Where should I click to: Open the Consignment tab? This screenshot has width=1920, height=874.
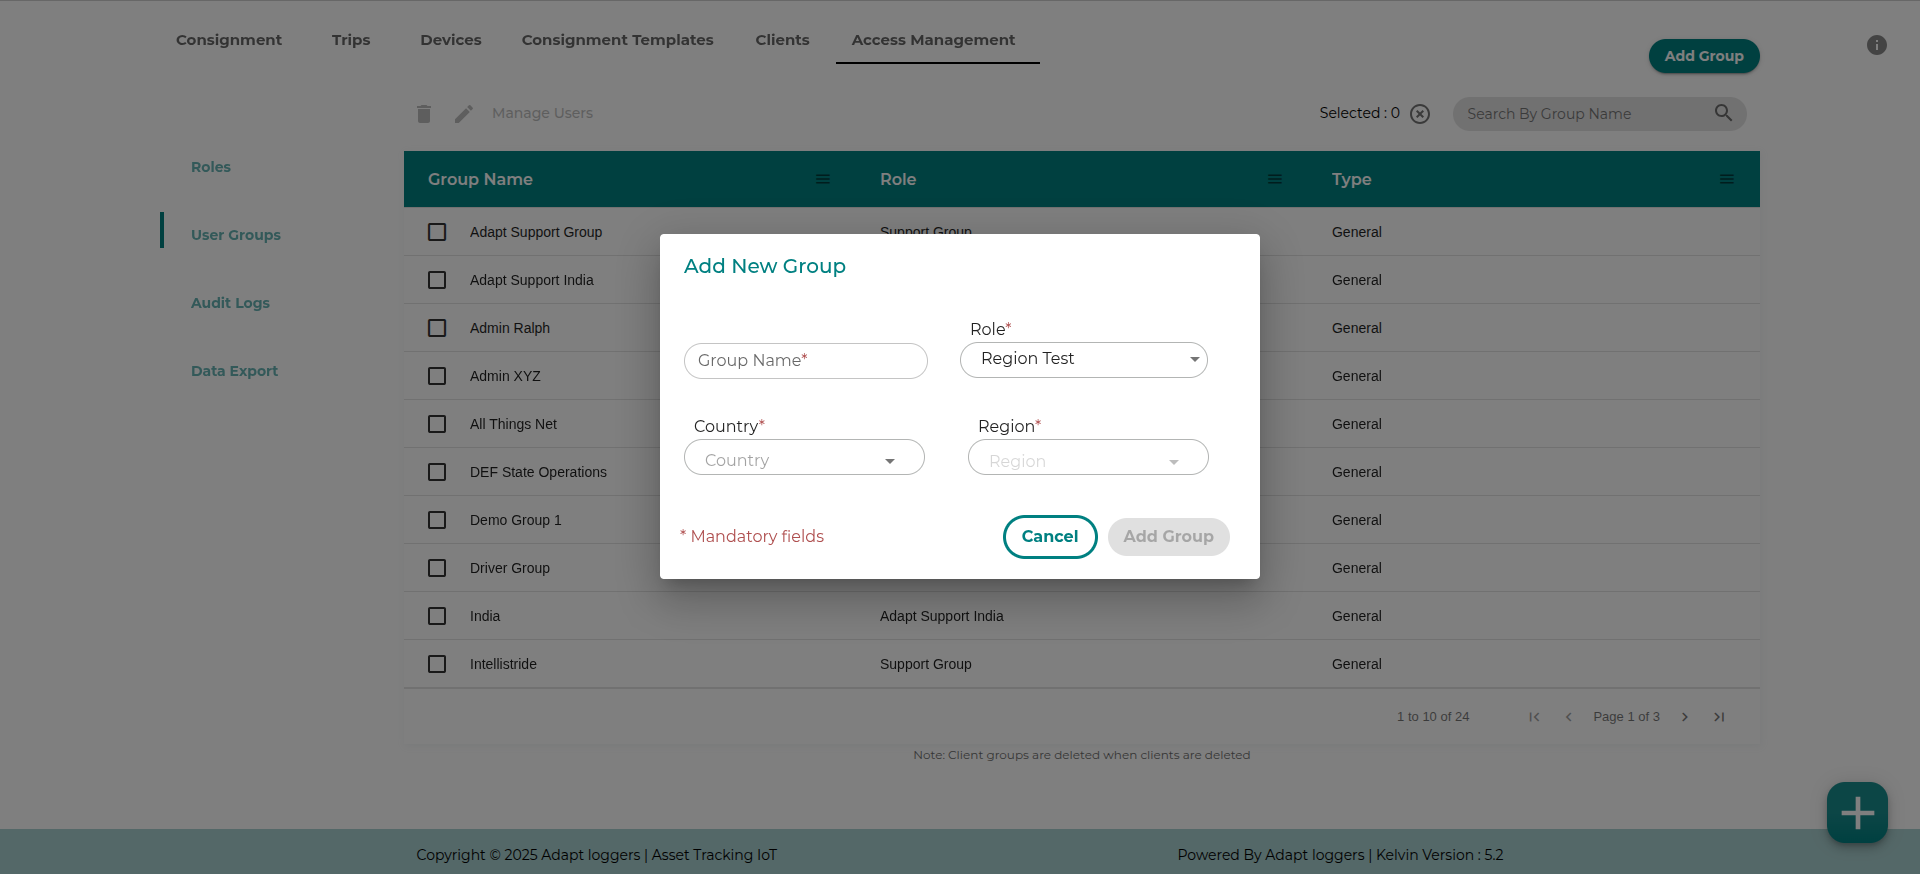coord(229,40)
